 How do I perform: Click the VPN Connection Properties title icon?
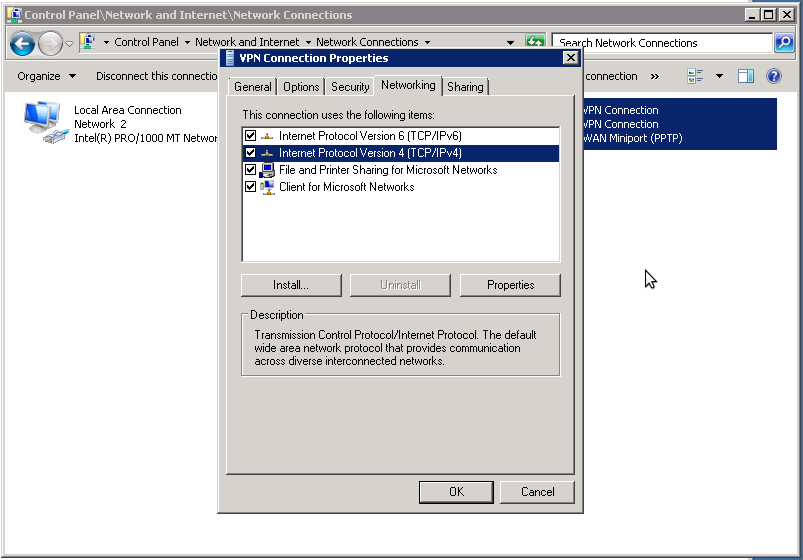[230, 58]
